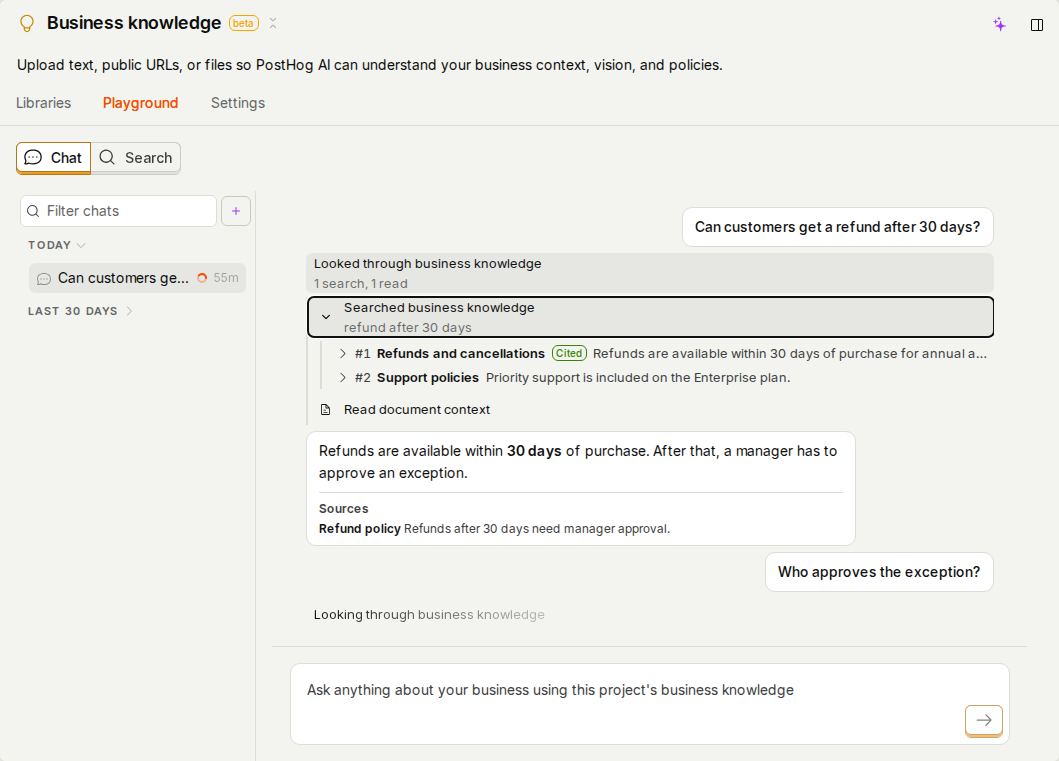1059x761 pixels.
Task: Toggle the side panel icon
Action: 1037,25
